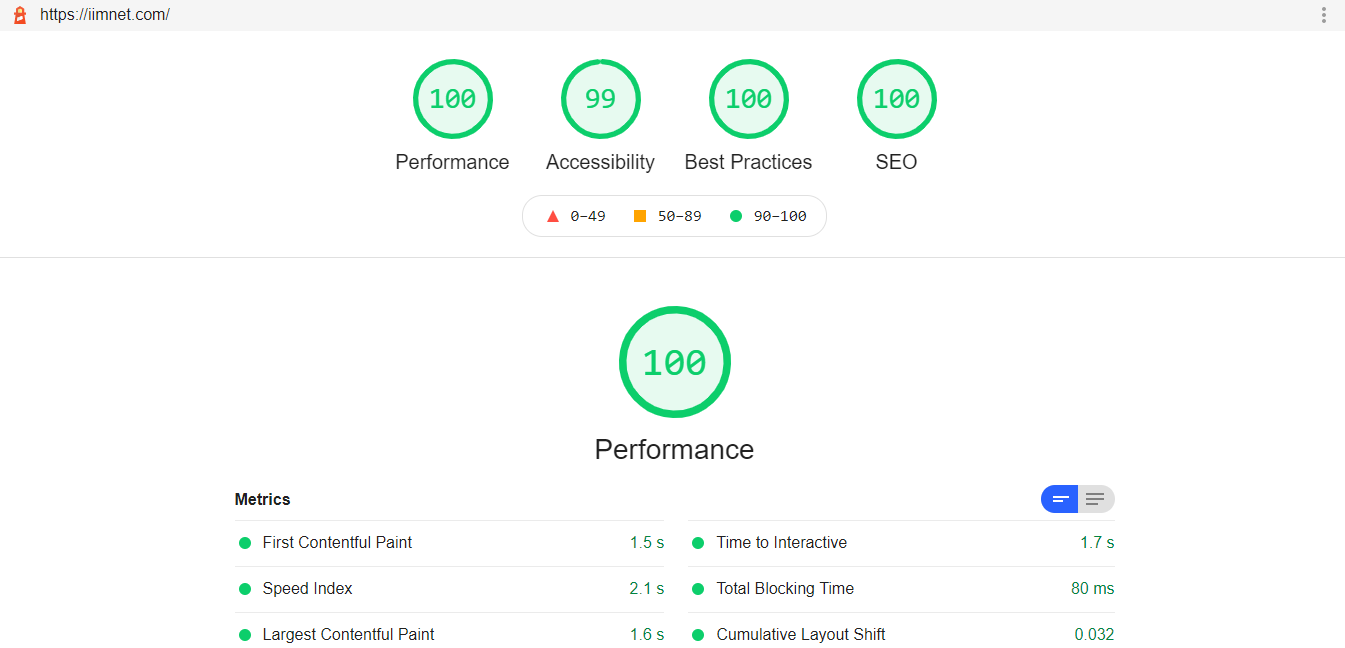Click the Lighthouse logo icon

pos(20,15)
